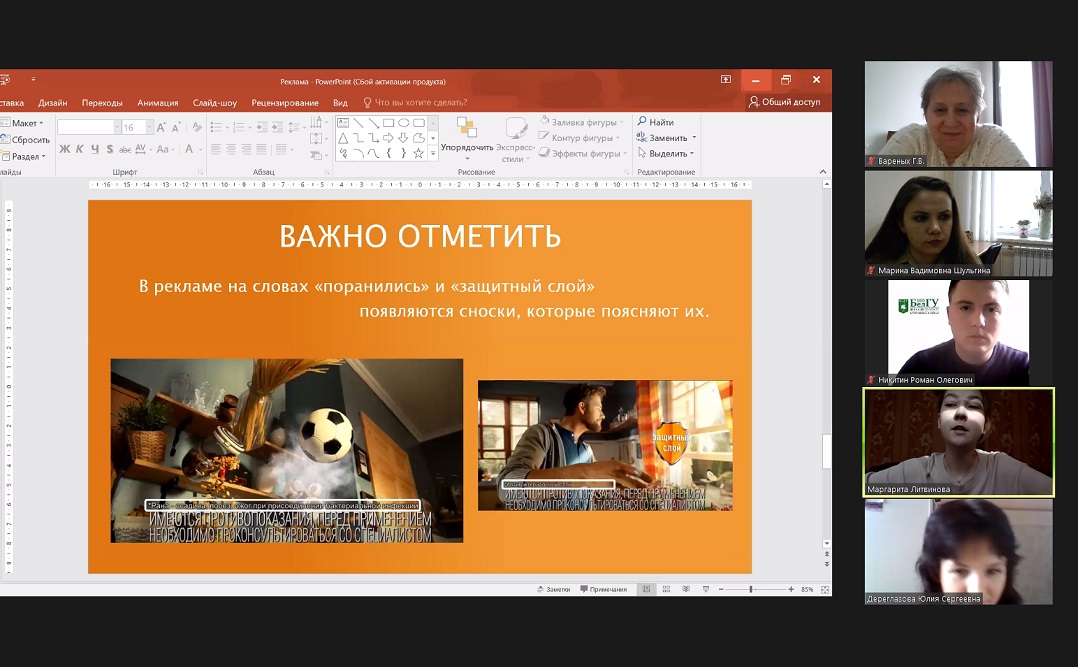Toggle the Заметки notes pane
The image size is (1078, 667).
tap(553, 589)
